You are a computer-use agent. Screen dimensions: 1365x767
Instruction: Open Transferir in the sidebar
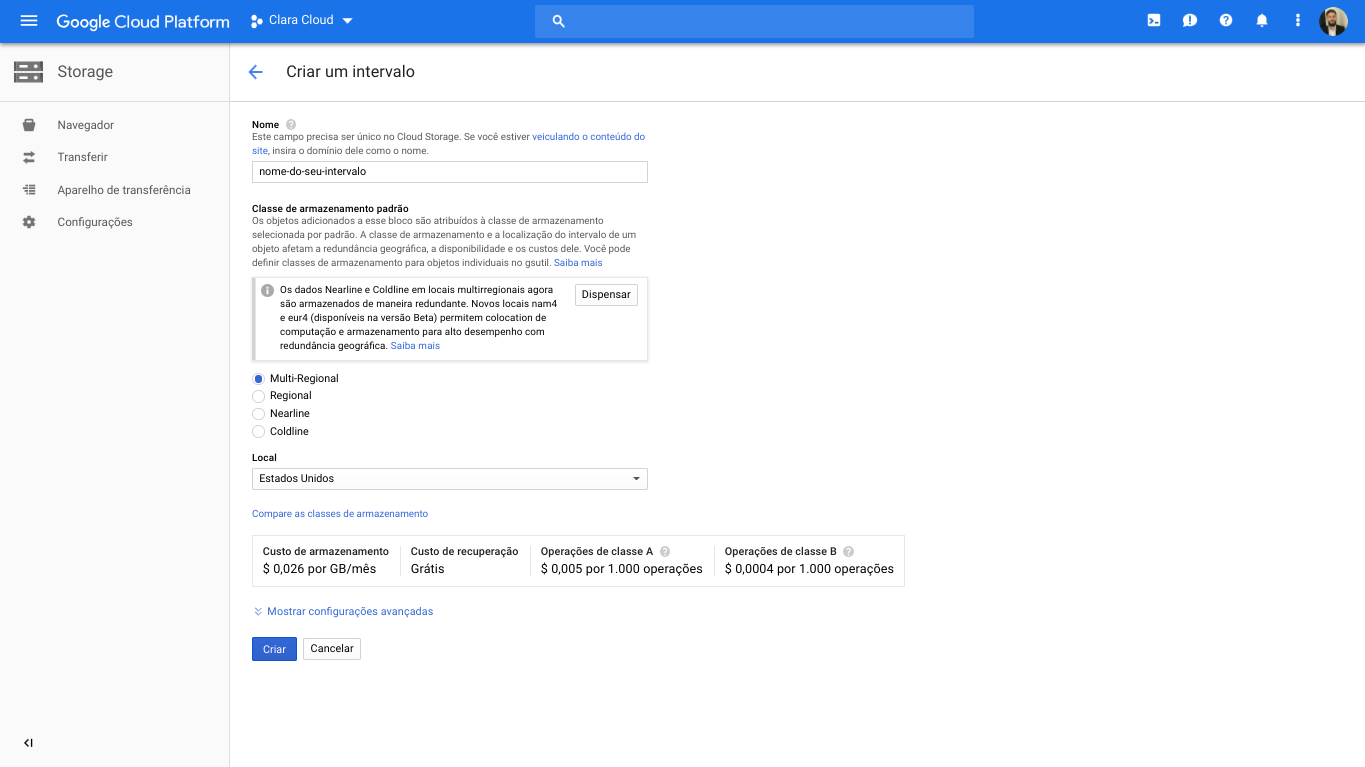[82, 157]
